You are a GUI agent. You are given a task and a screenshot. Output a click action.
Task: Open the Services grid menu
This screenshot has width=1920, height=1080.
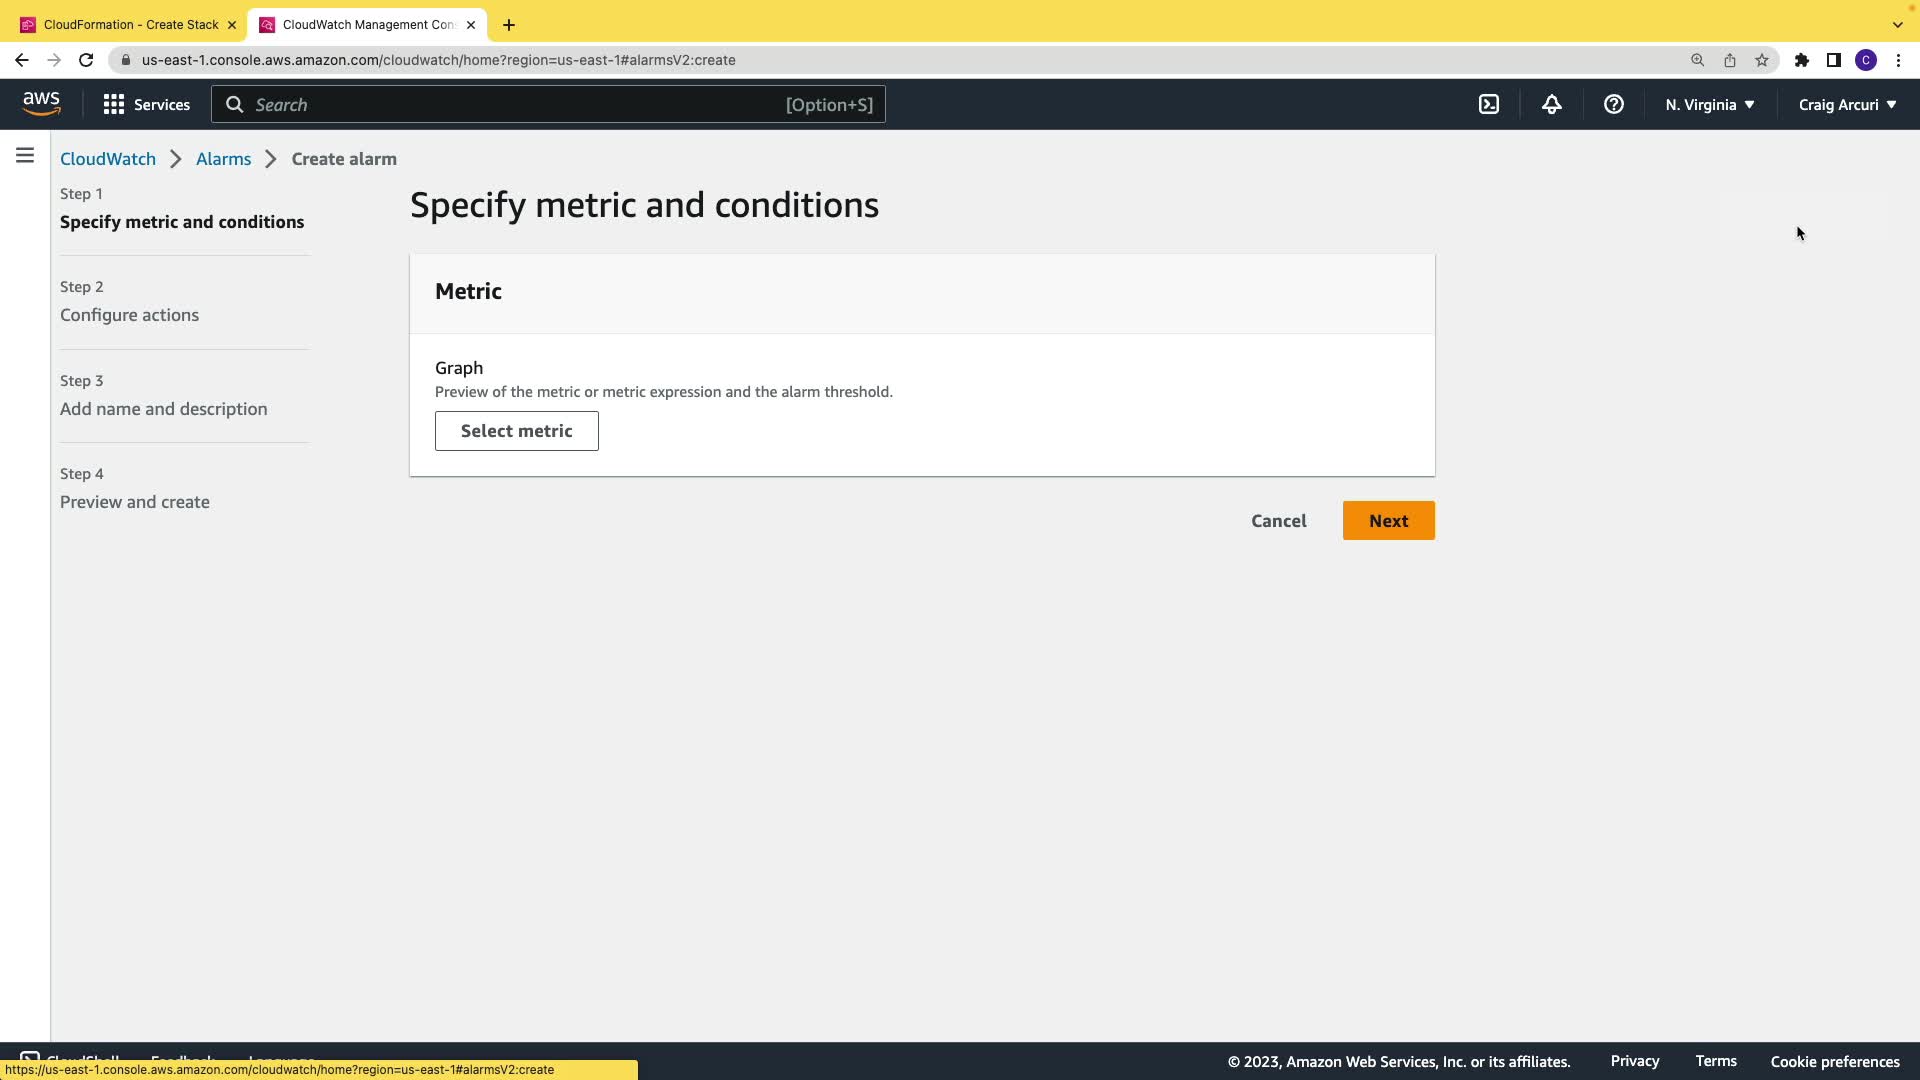point(146,104)
